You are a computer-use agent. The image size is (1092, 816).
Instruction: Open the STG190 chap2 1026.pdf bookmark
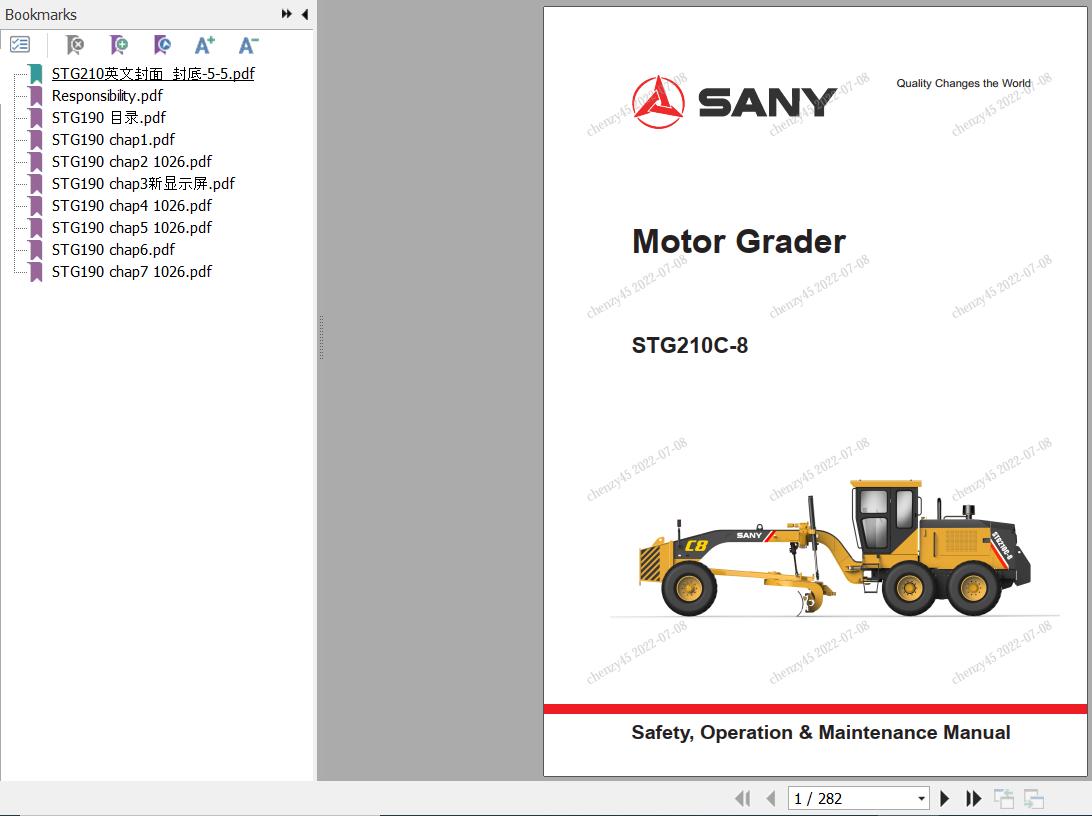[132, 162]
